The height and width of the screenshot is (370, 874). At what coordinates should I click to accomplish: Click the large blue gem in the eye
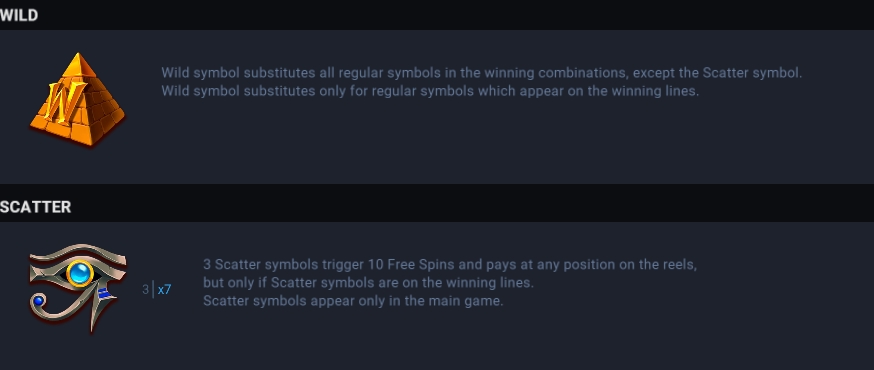tap(81, 274)
